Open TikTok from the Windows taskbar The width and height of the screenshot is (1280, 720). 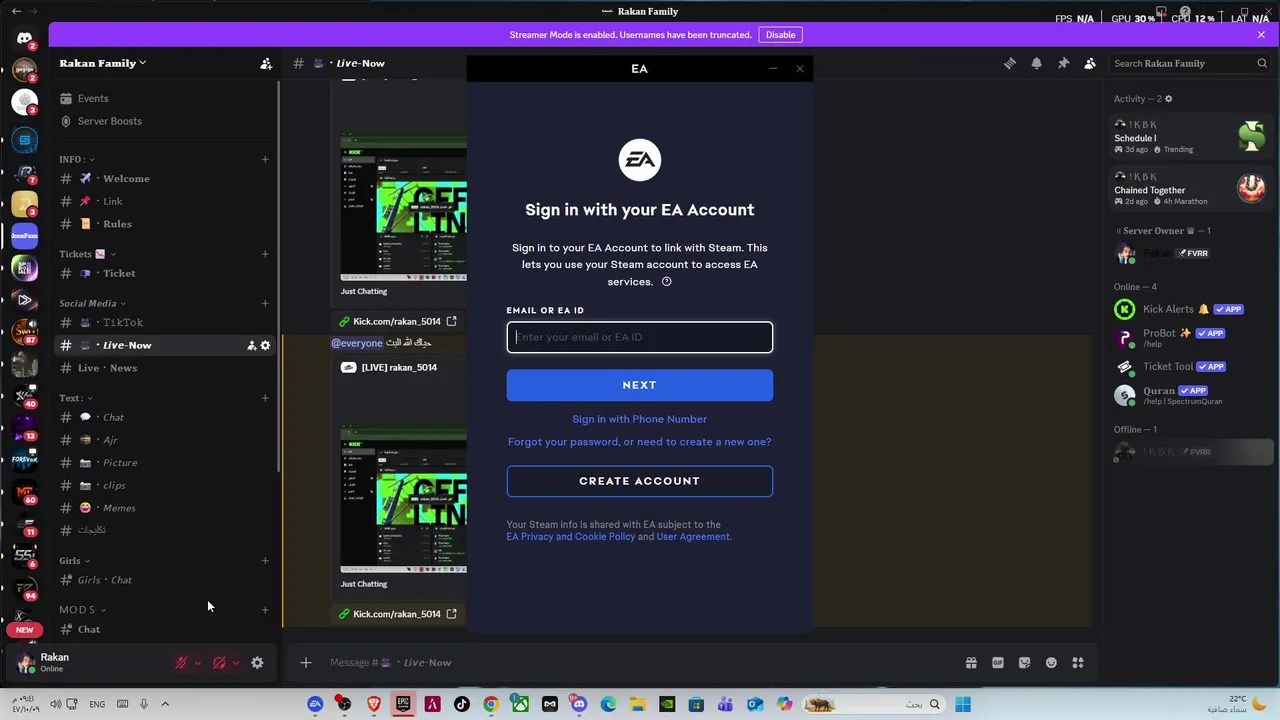(x=462, y=704)
